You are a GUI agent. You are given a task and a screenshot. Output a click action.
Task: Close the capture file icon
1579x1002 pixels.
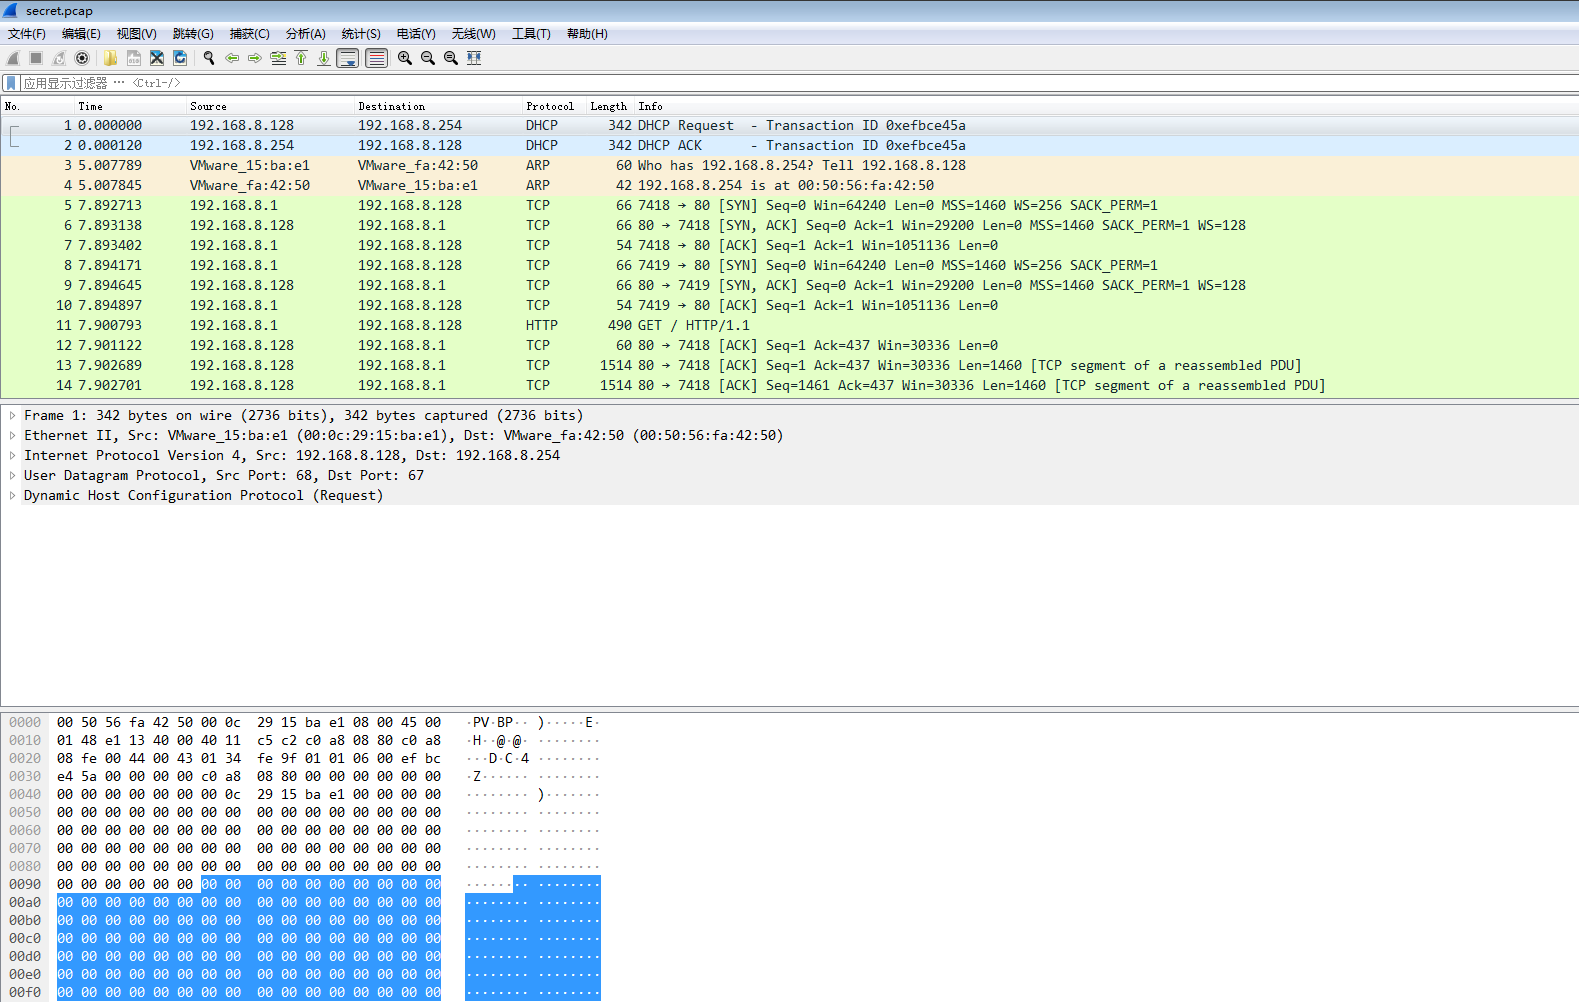click(157, 58)
